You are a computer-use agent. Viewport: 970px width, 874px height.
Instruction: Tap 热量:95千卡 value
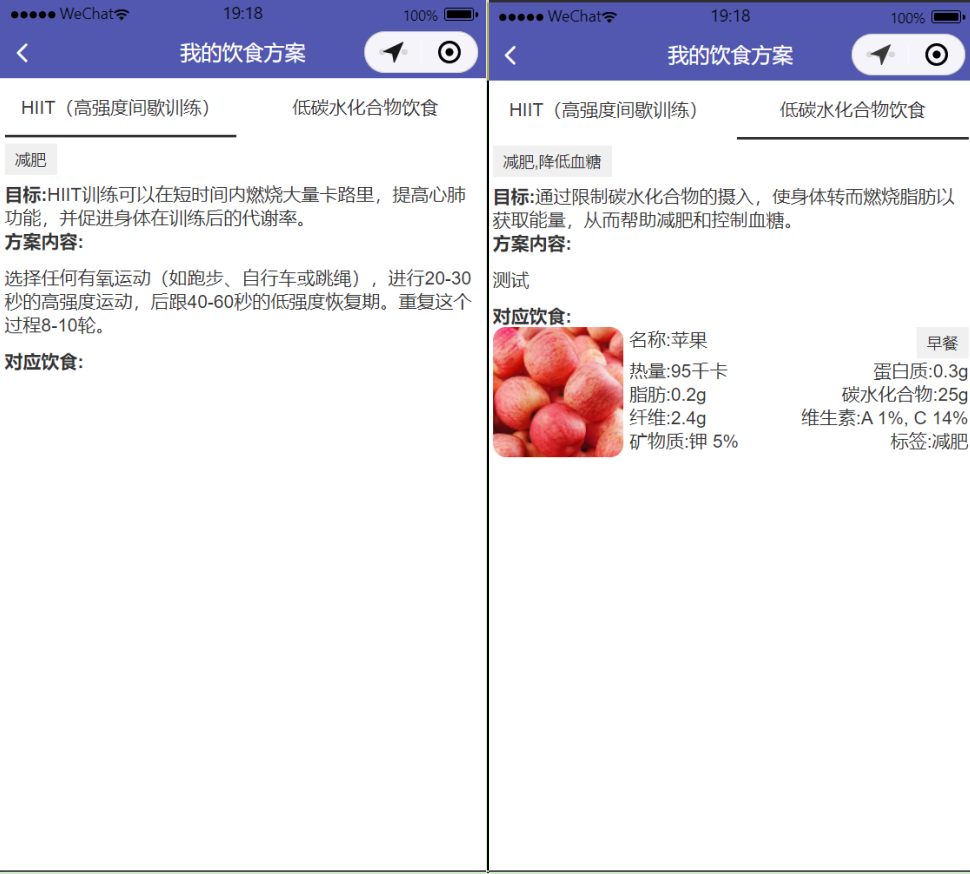(678, 371)
